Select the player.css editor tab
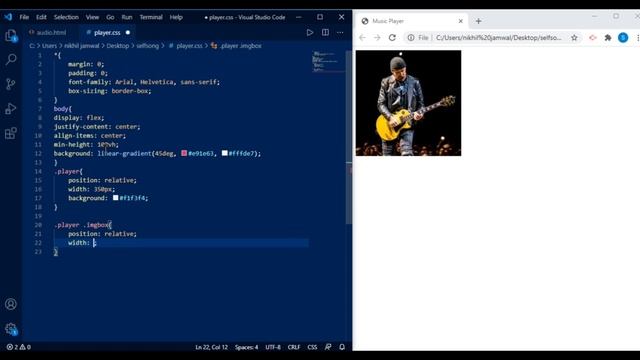This screenshot has width=640, height=360. pyautogui.click(x=107, y=32)
